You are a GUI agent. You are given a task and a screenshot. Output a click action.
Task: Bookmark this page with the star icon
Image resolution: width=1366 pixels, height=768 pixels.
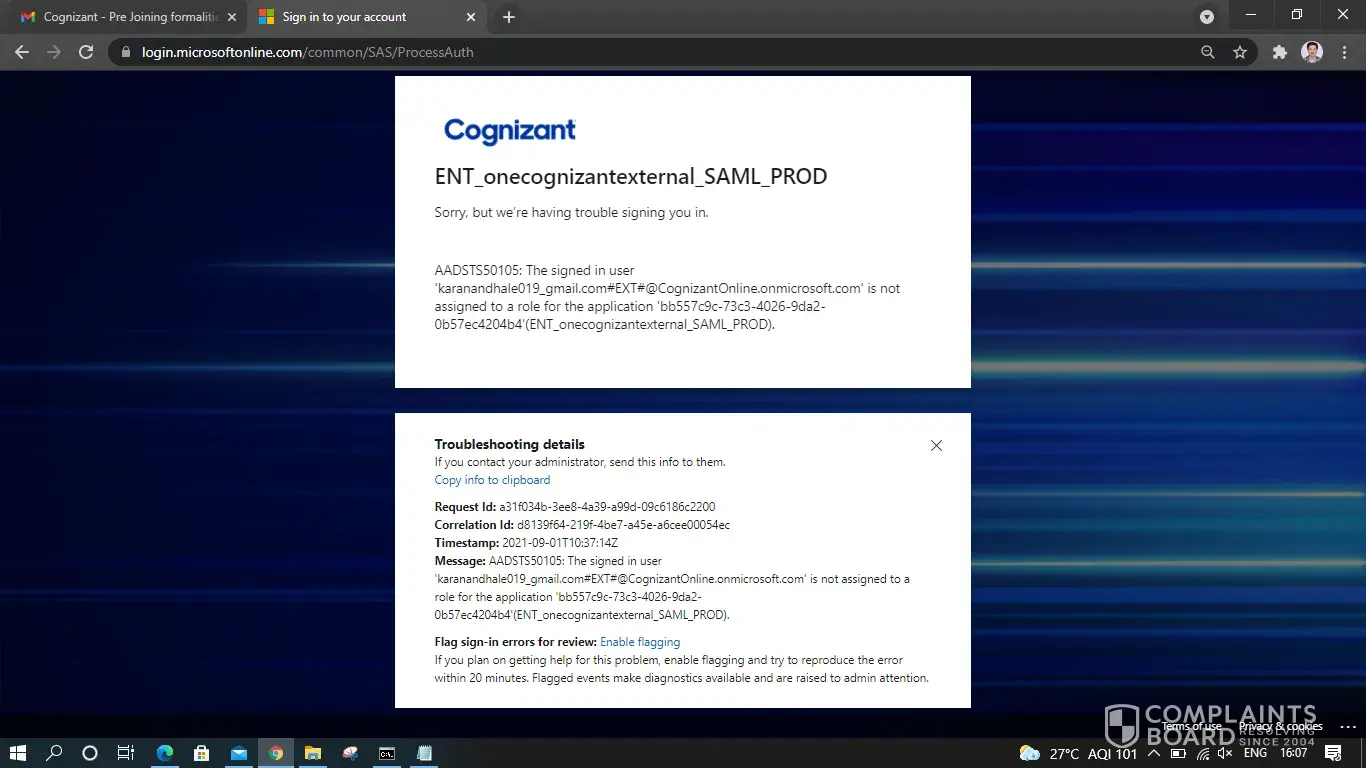(x=1240, y=52)
